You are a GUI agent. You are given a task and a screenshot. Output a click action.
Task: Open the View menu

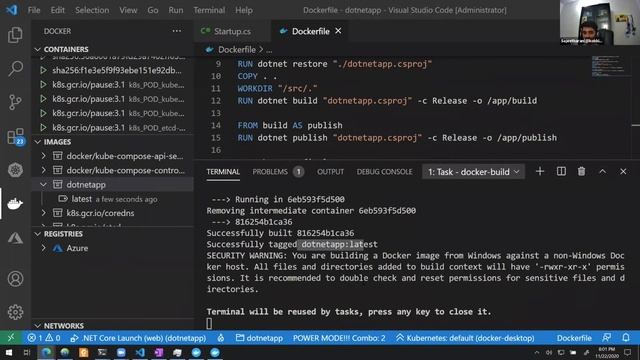pos(128,10)
